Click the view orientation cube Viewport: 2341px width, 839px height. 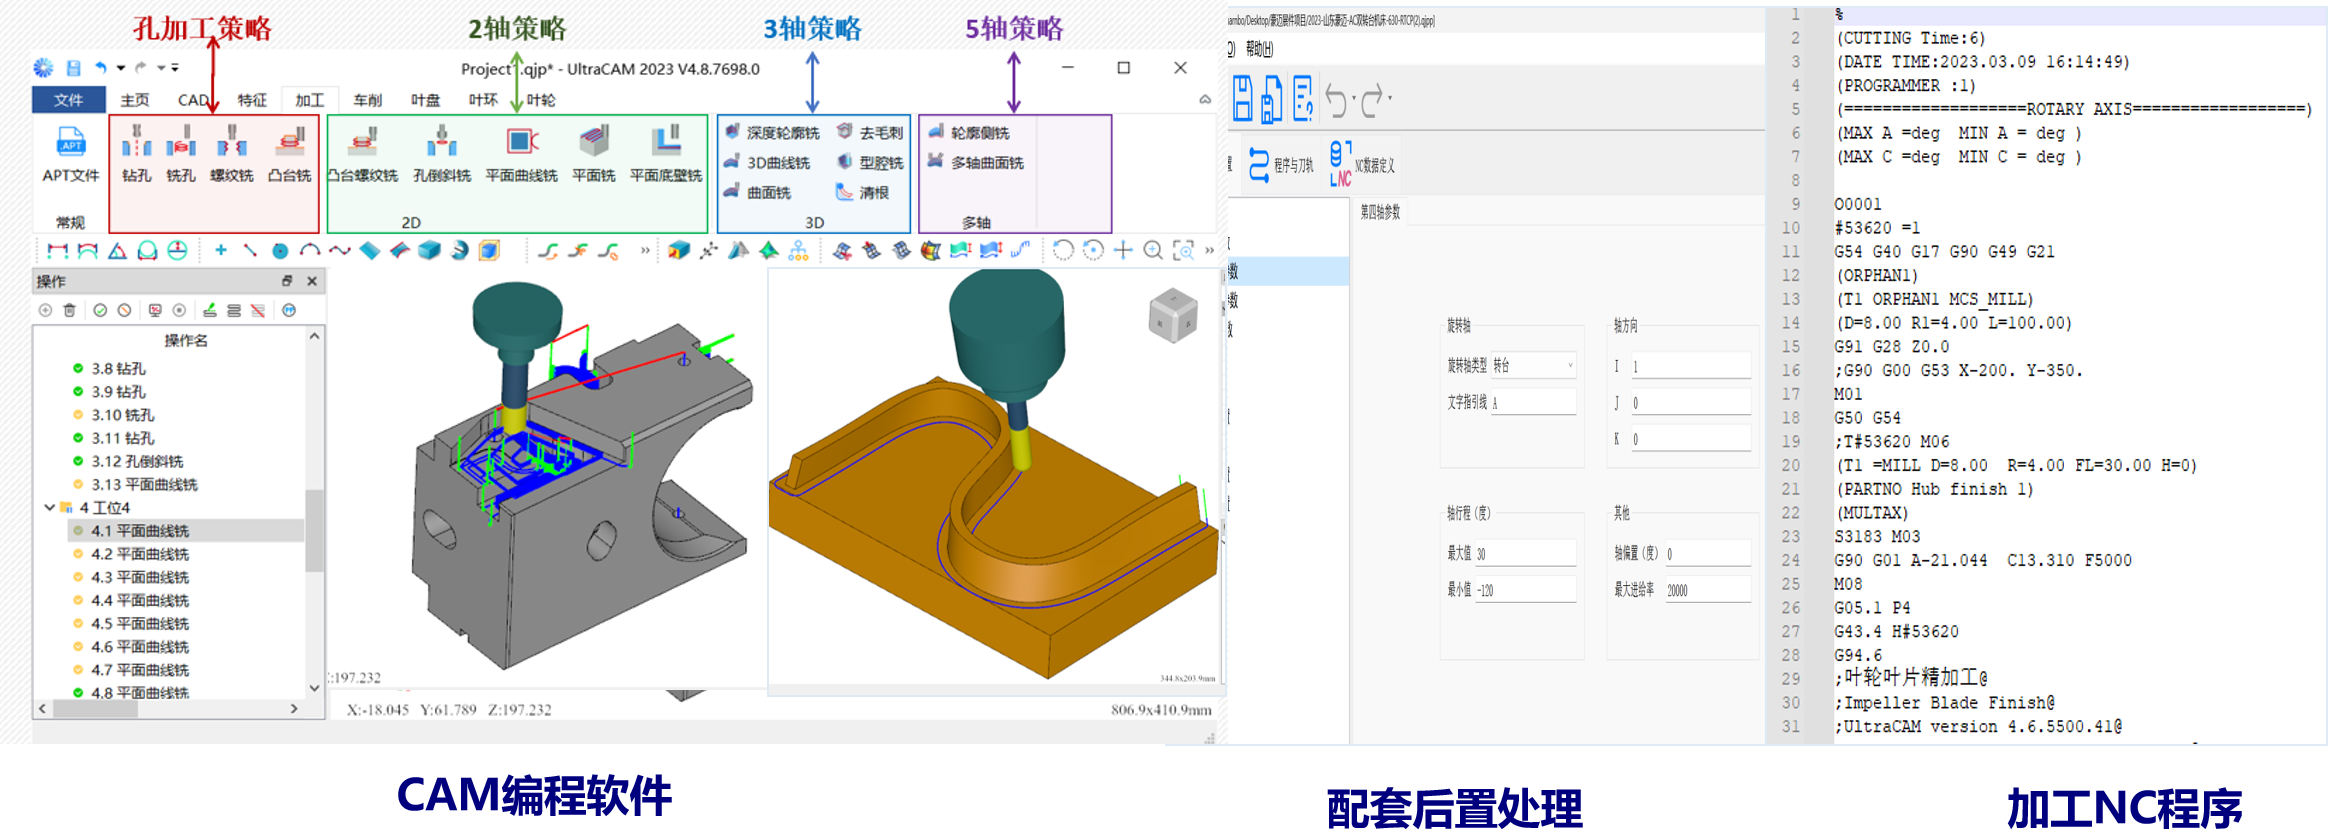pos(1172,316)
